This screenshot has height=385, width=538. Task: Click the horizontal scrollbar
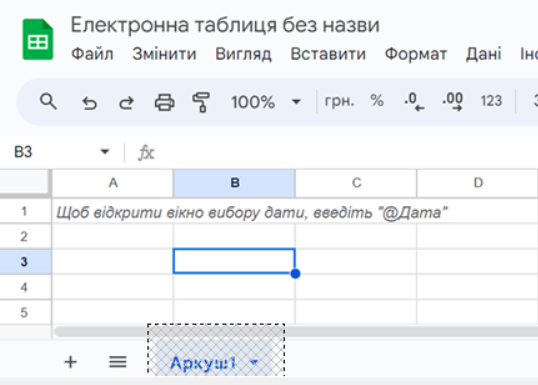click(296, 332)
